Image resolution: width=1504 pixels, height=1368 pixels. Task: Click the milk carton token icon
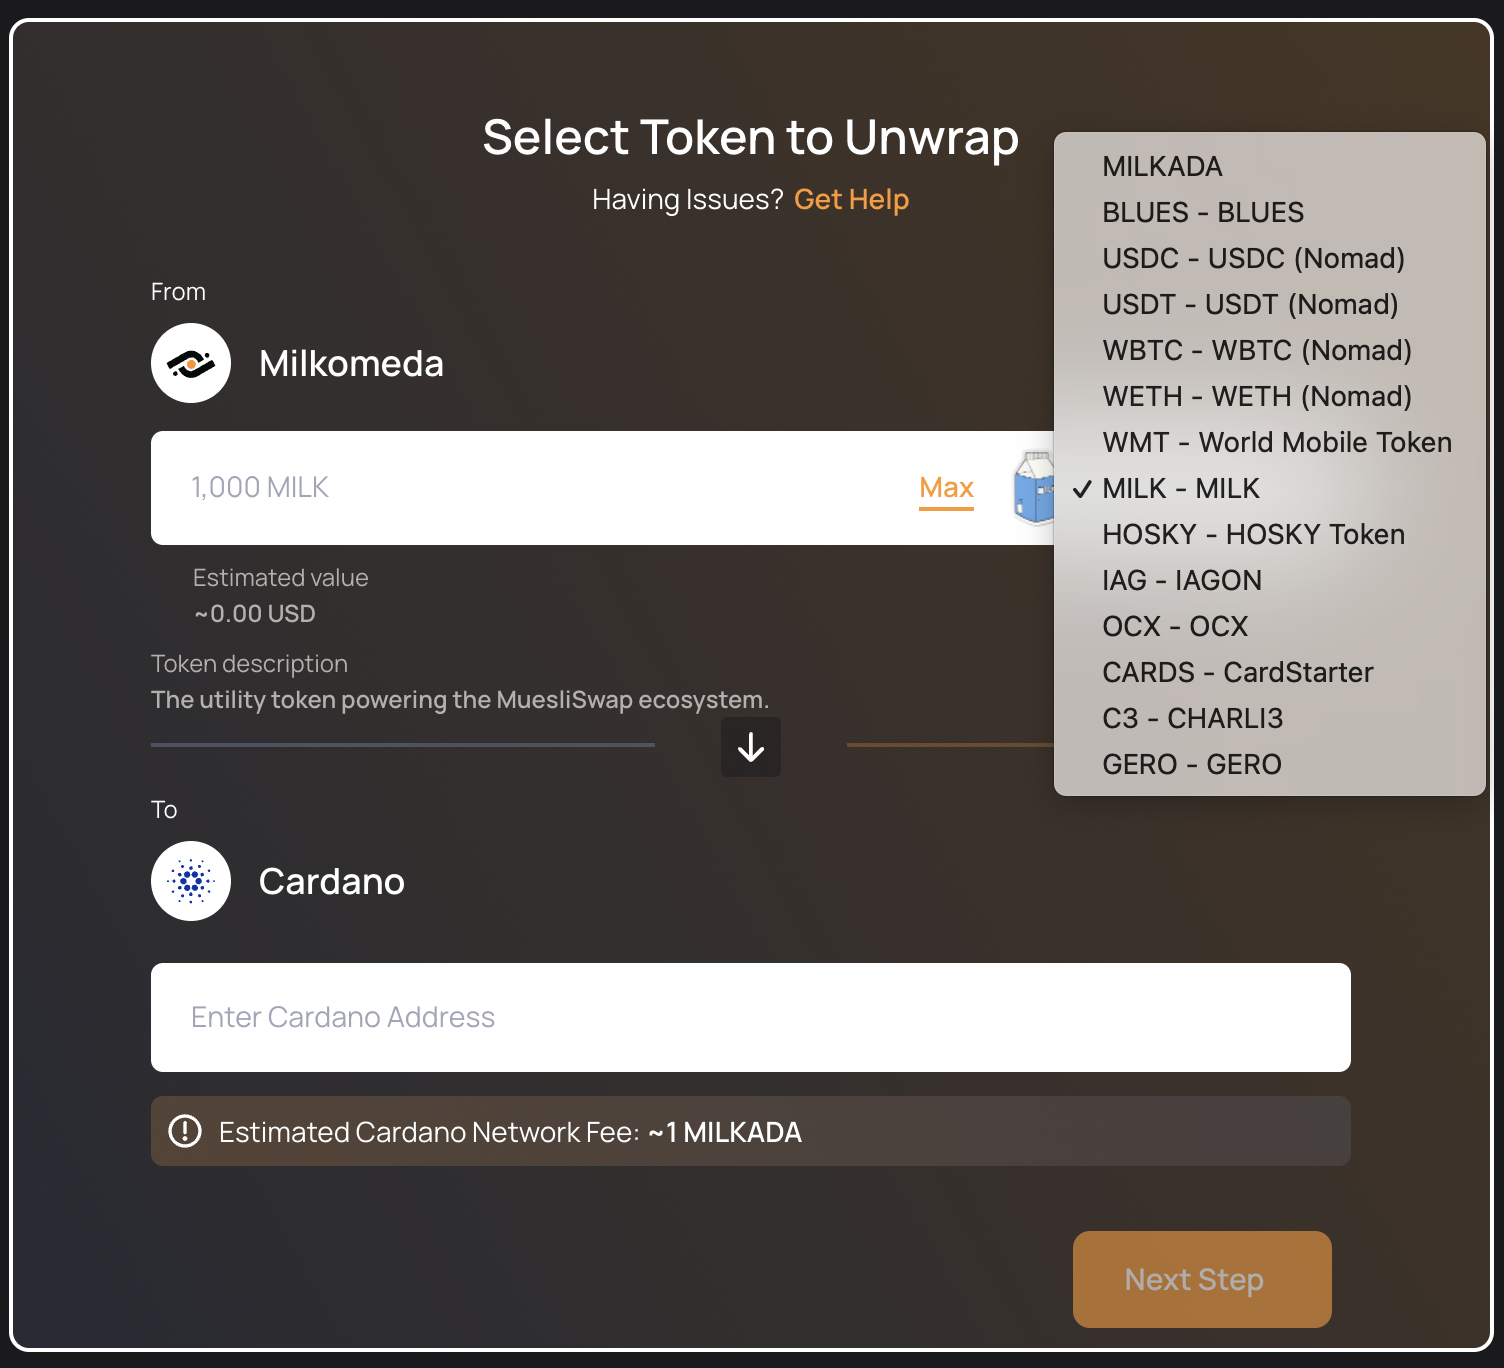pyautogui.click(x=1034, y=488)
